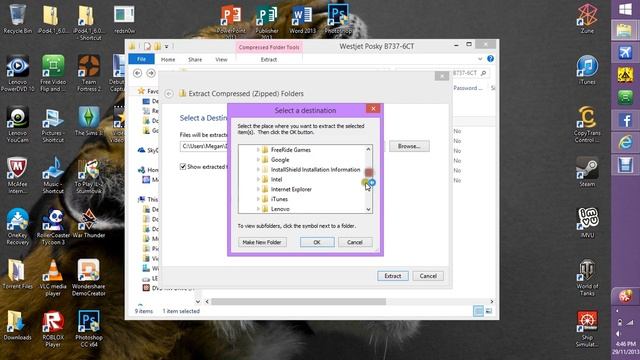
Task: Switch to the Home ribbon tab
Action: click(x=168, y=60)
